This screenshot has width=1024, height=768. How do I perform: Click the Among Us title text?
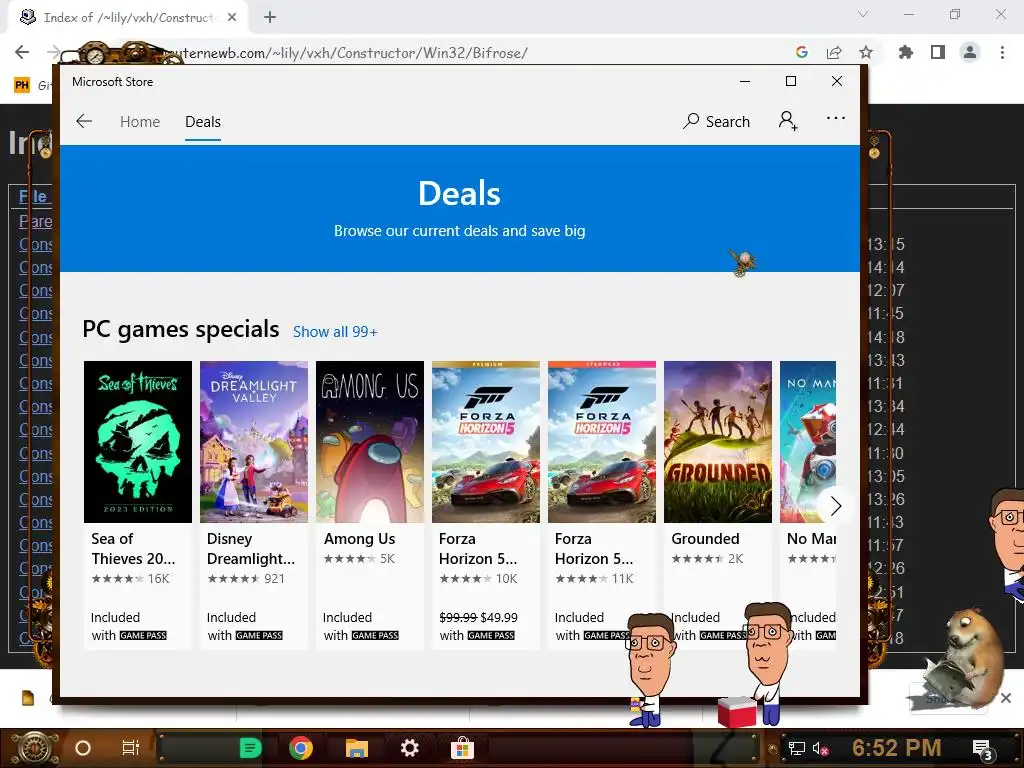[x=359, y=539]
